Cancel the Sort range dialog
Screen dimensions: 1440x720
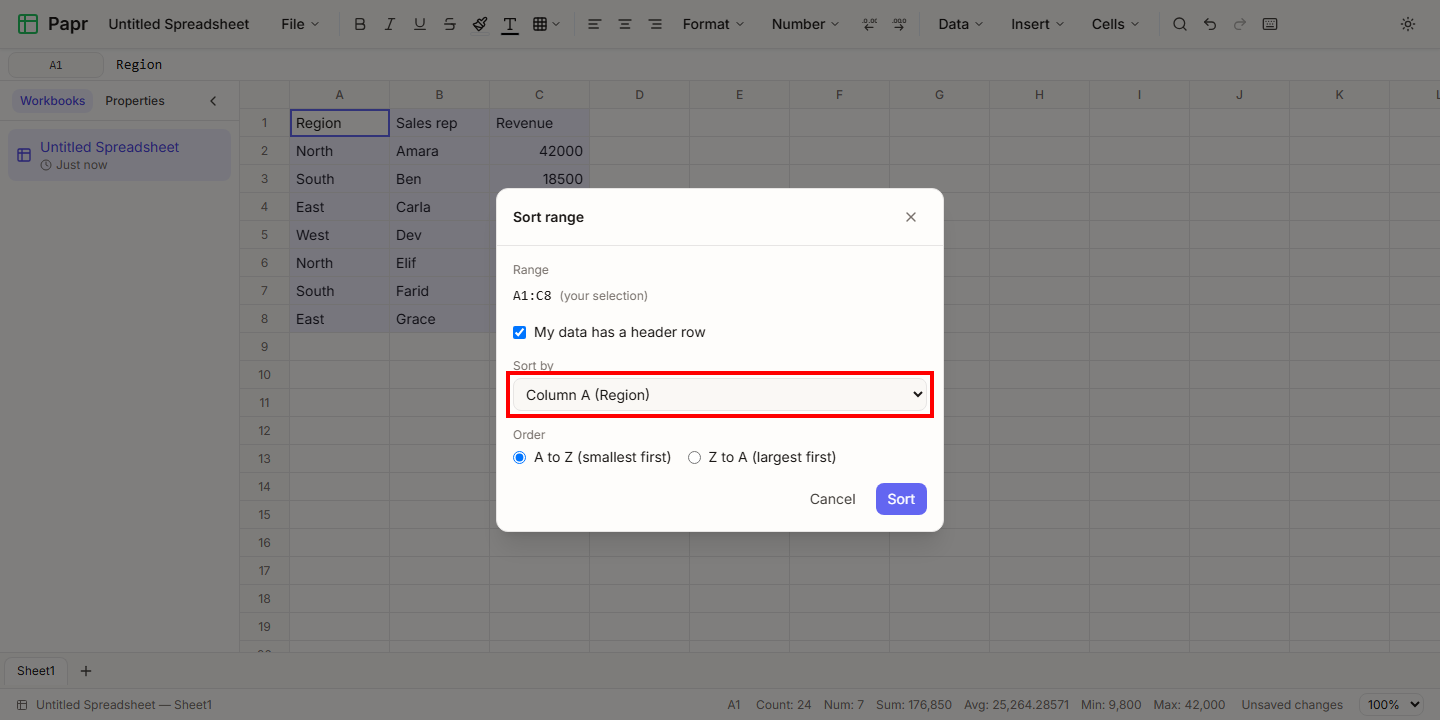pyautogui.click(x=832, y=499)
